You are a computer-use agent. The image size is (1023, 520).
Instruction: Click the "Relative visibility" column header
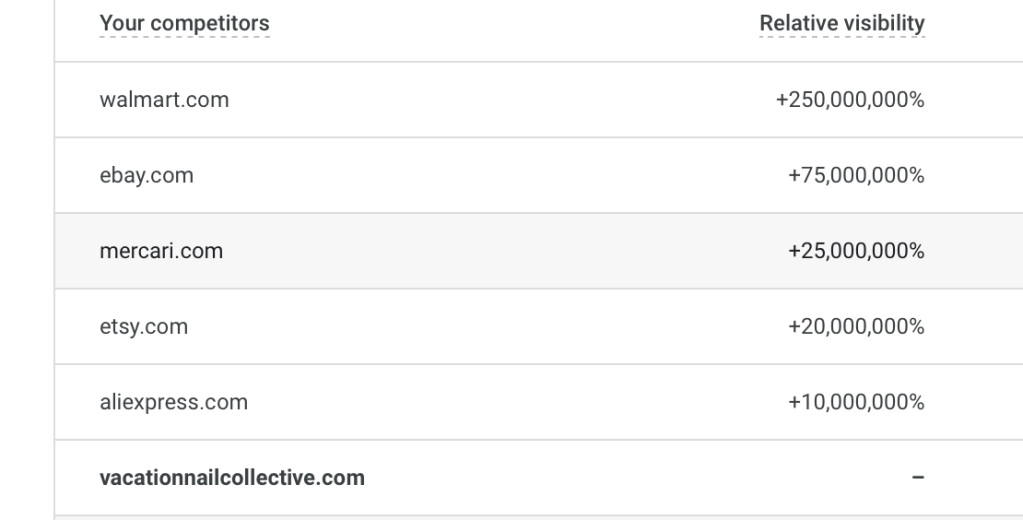tap(842, 23)
